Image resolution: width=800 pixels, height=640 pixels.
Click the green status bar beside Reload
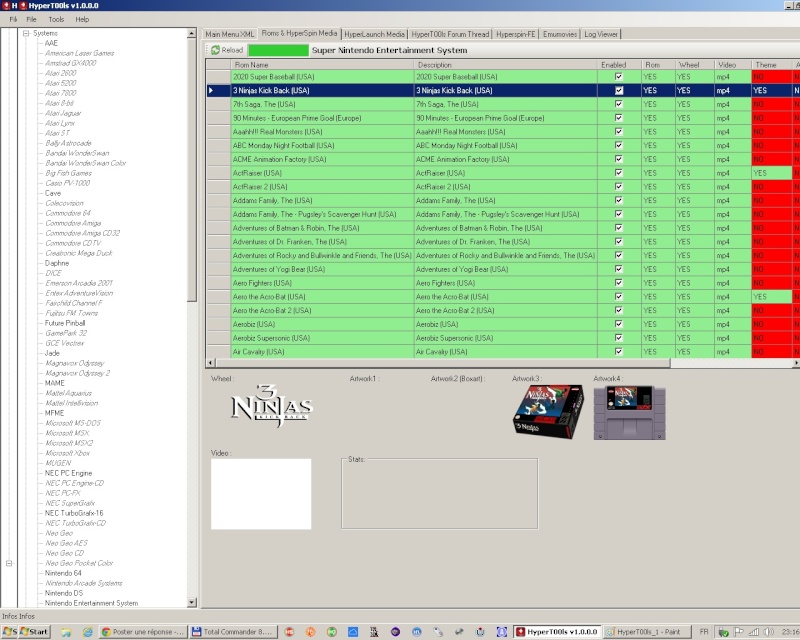click(x=278, y=50)
